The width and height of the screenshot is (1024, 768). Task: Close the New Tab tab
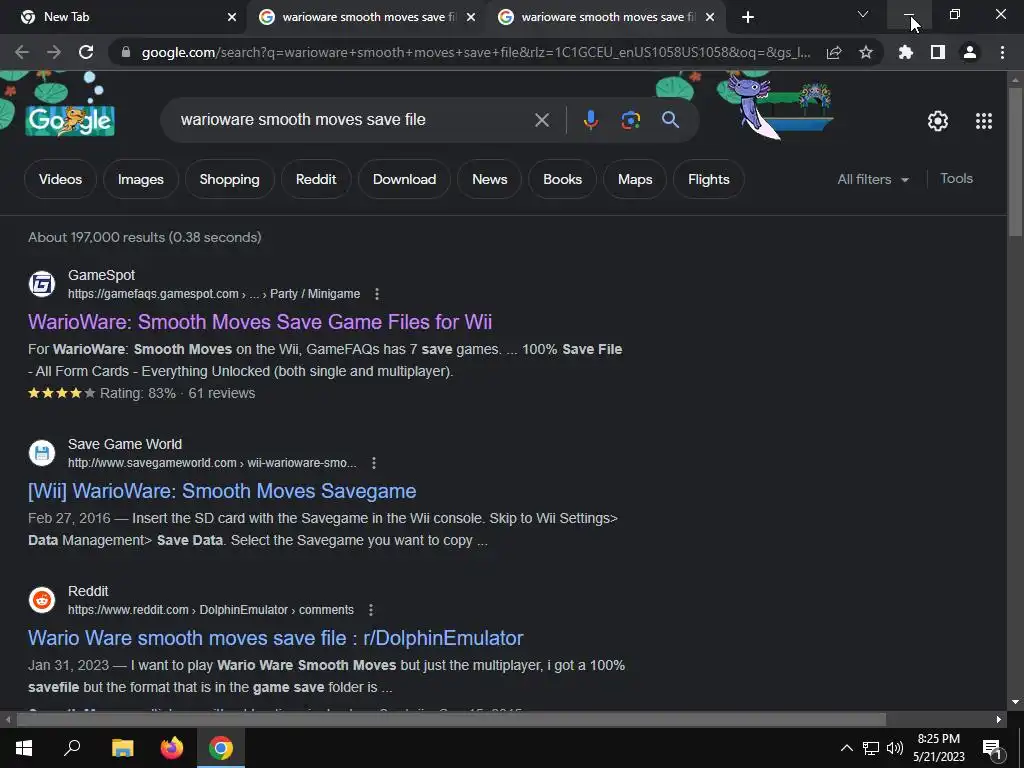pos(232,17)
